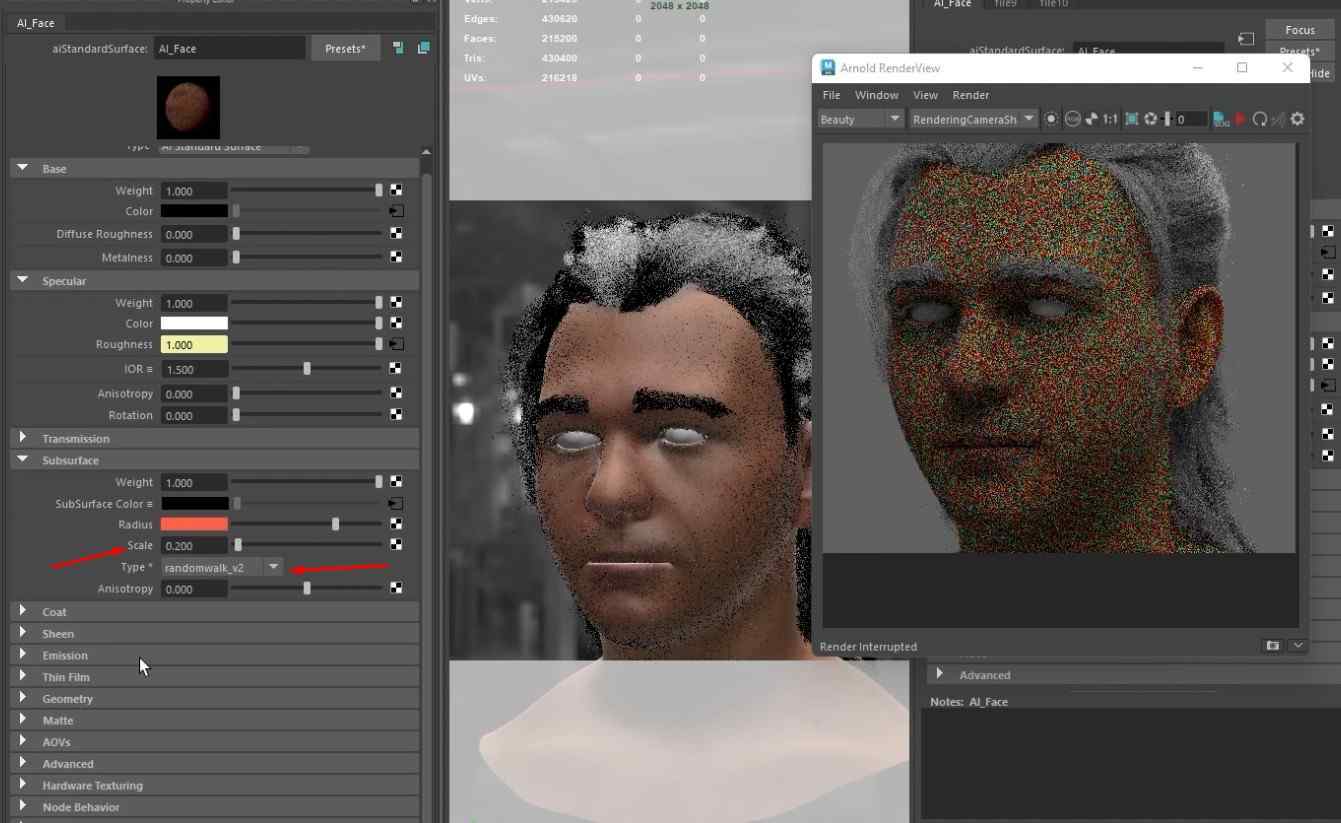Viewport: 1341px width, 823px height.
Task: Click the exposure aperture icon in RenderView
Action: (x=1151, y=119)
